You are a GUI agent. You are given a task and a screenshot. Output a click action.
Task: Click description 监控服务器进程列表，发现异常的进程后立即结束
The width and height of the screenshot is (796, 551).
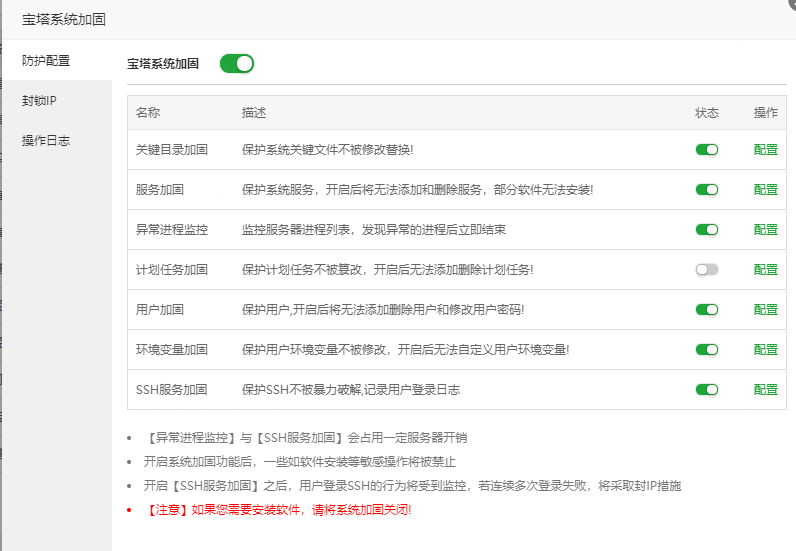pos(374,230)
